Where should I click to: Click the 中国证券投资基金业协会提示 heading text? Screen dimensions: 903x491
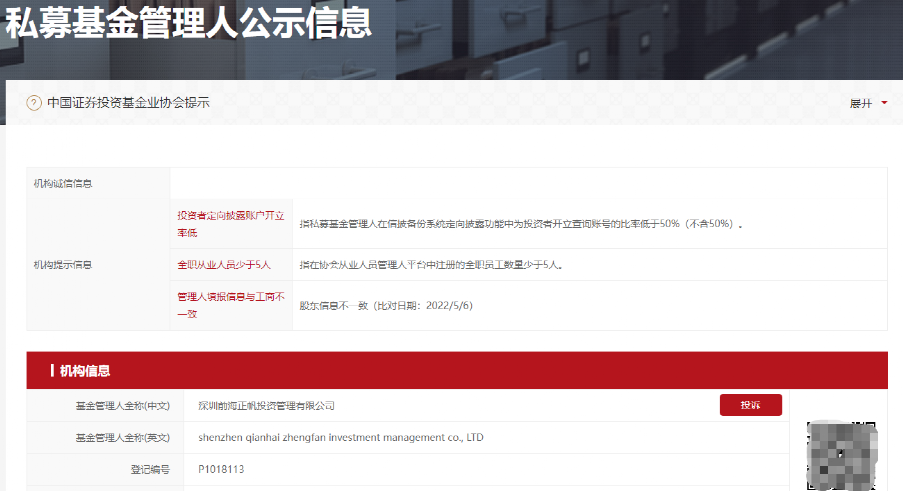[128, 103]
